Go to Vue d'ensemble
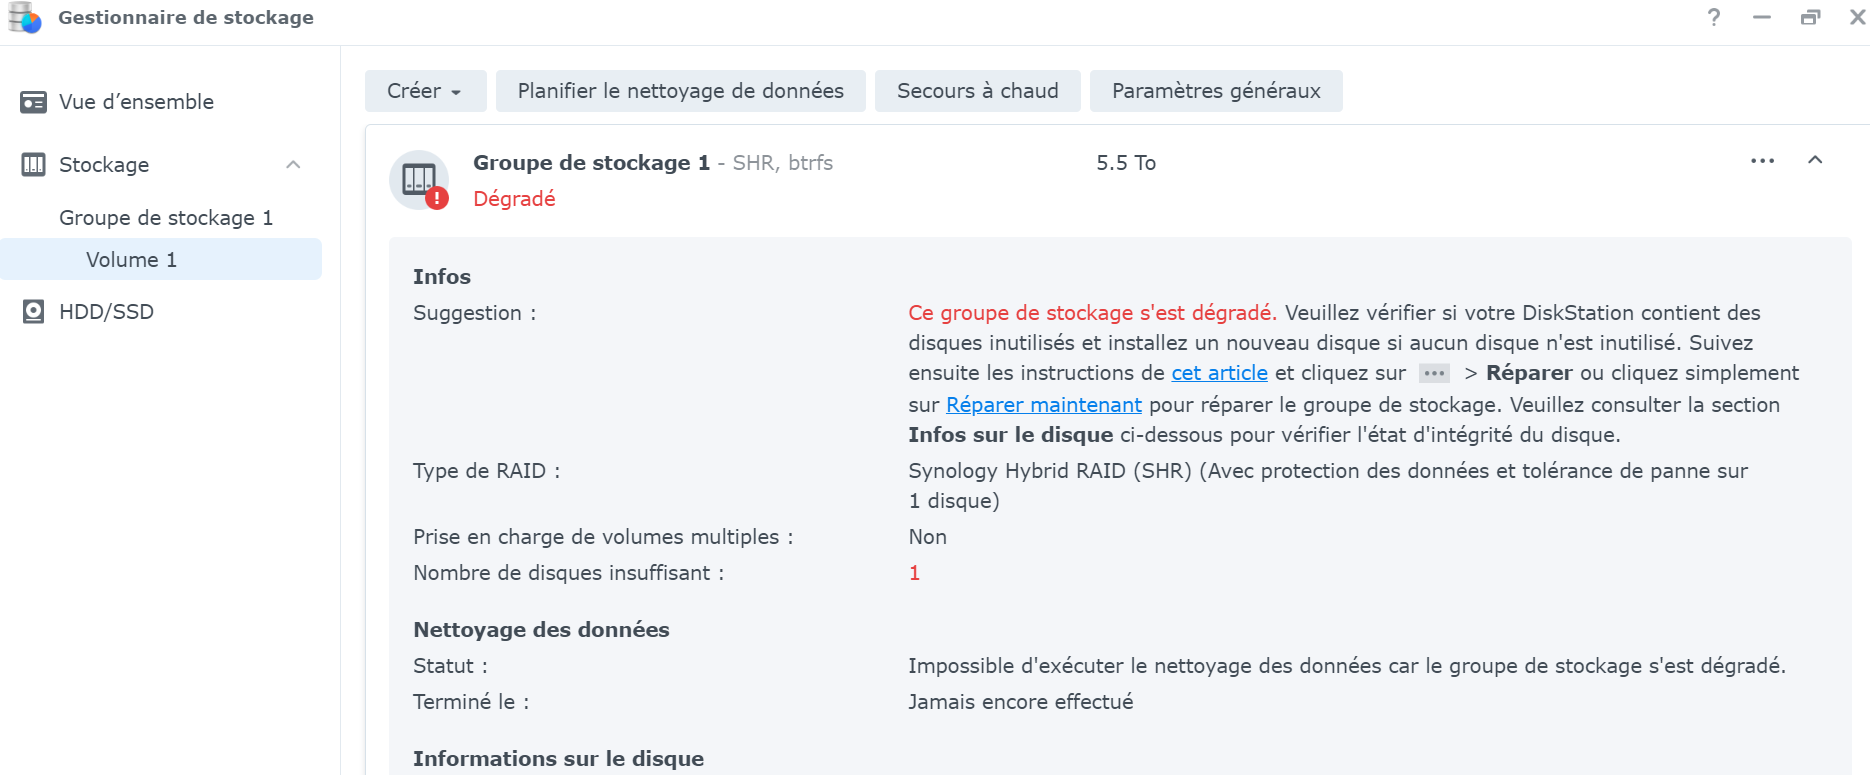 pos(136,102)
